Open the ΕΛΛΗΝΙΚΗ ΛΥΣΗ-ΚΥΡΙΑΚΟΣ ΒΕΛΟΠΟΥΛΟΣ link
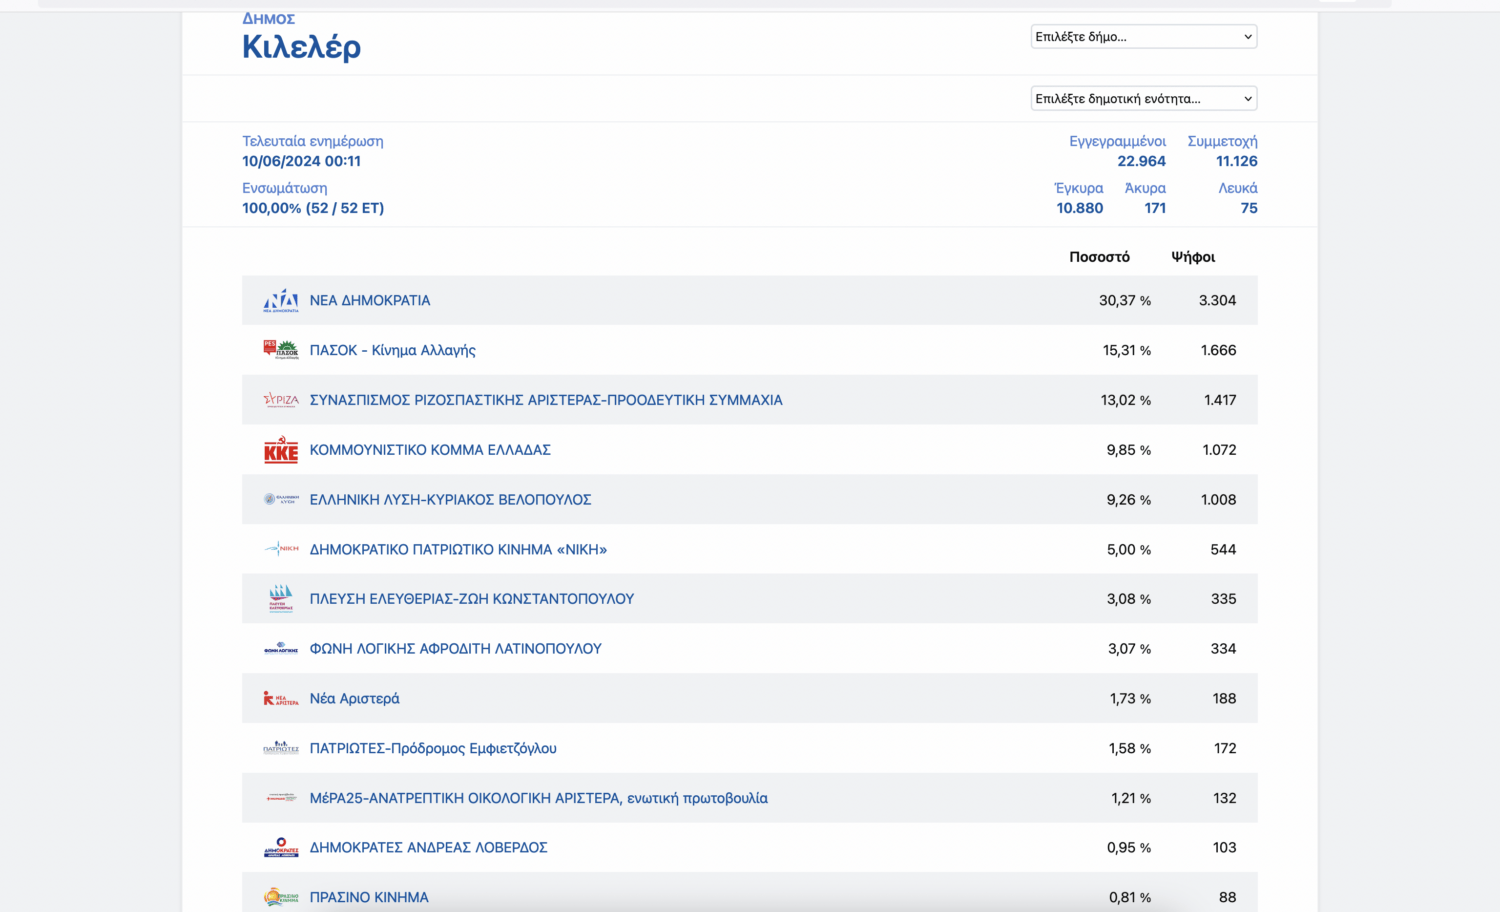 click(451, 499)
